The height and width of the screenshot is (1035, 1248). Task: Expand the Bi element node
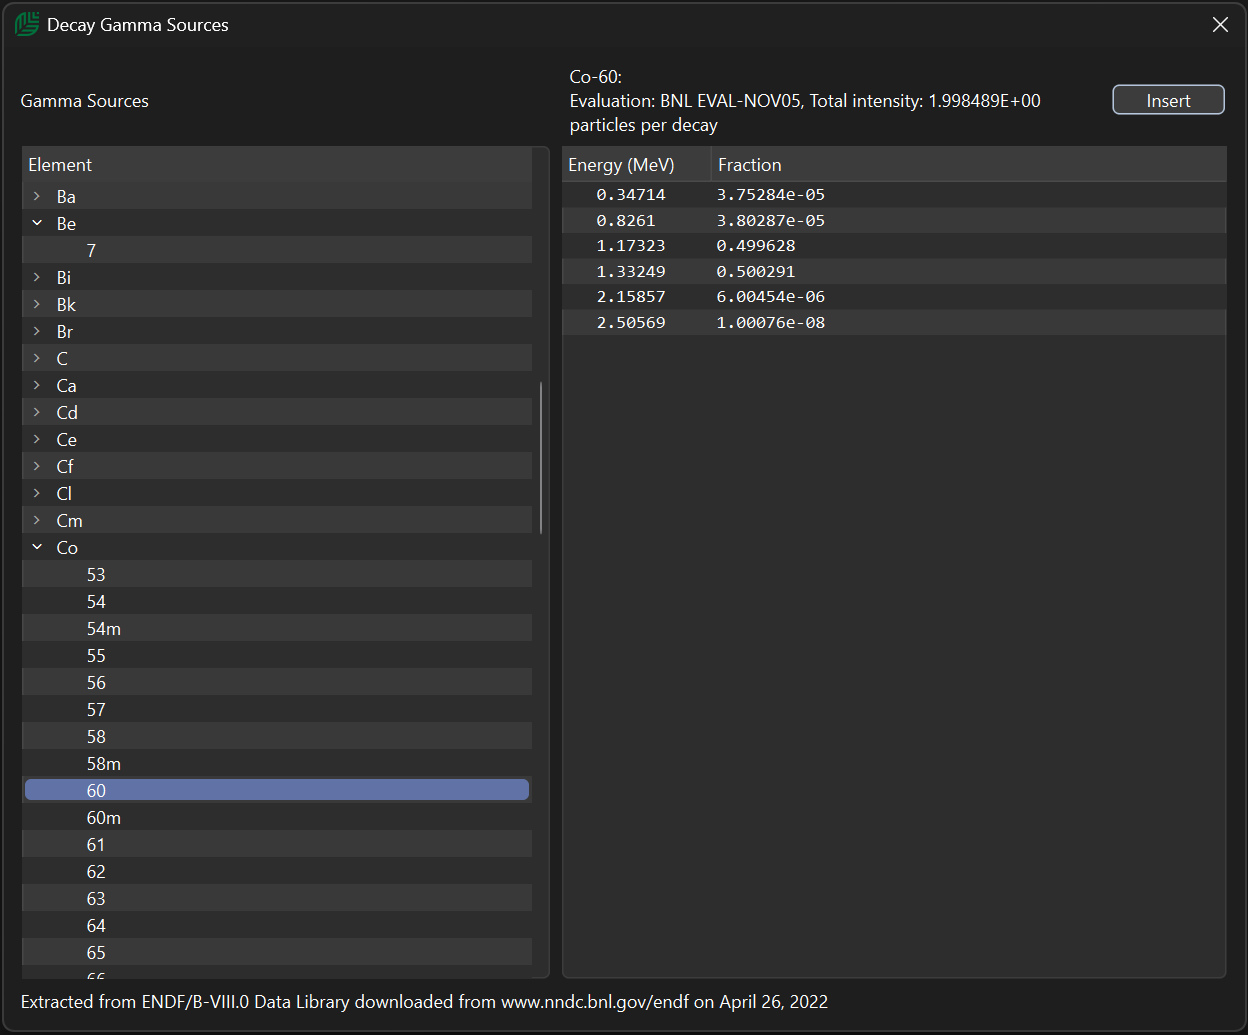point(37,277)
